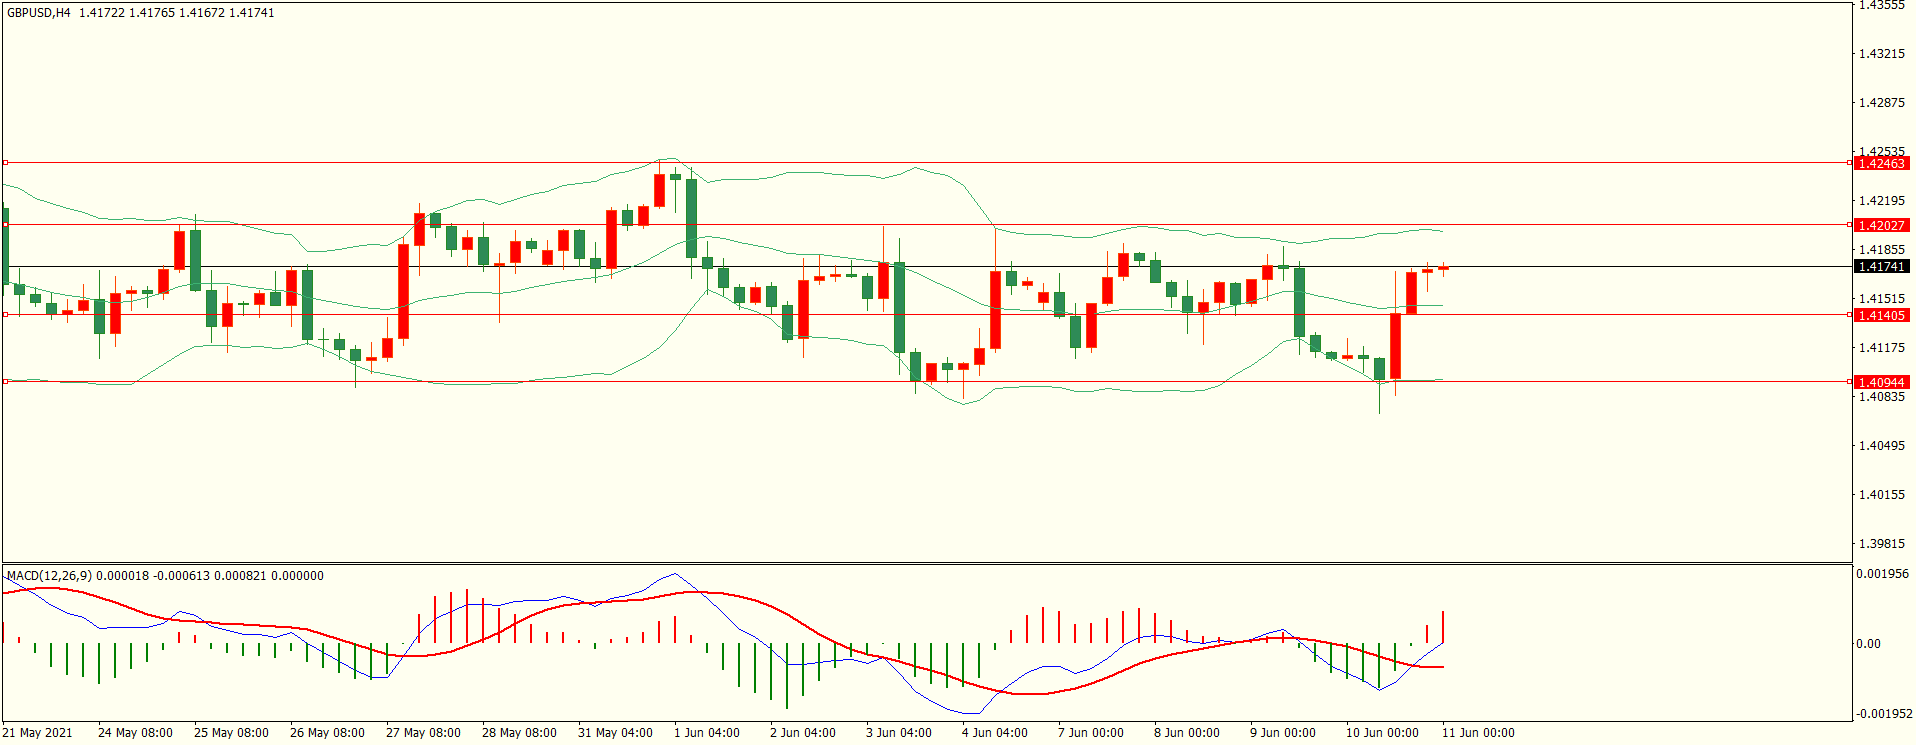The image size is (1916, 745).
Task: Click the 1.43215 value on the price scale
Action: pos(1881,54)
